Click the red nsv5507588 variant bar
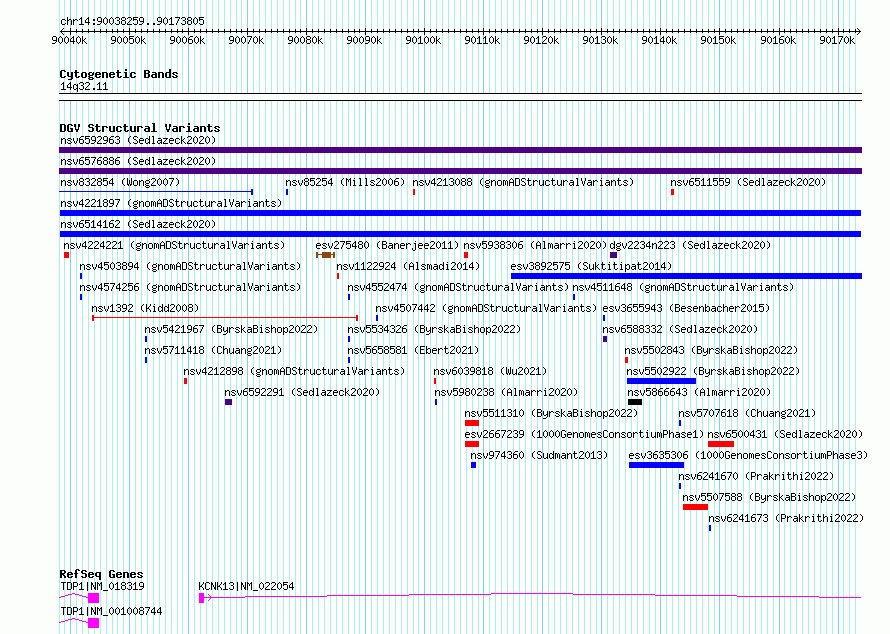This screenshot has width=890, height=634. click(x=695, y=507)
